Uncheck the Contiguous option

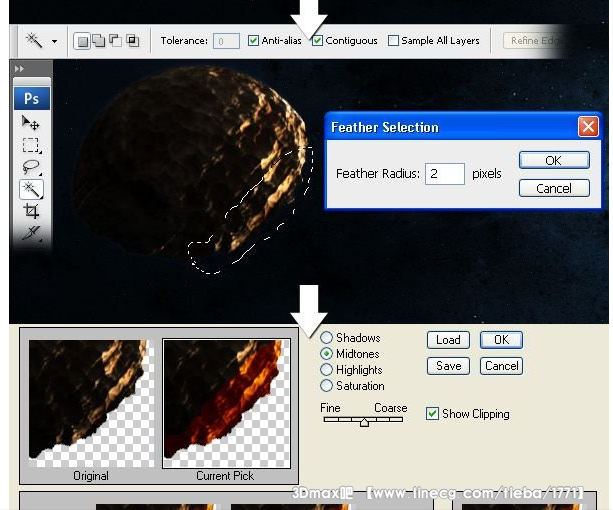pyautogui.click(x=317, y=41)
